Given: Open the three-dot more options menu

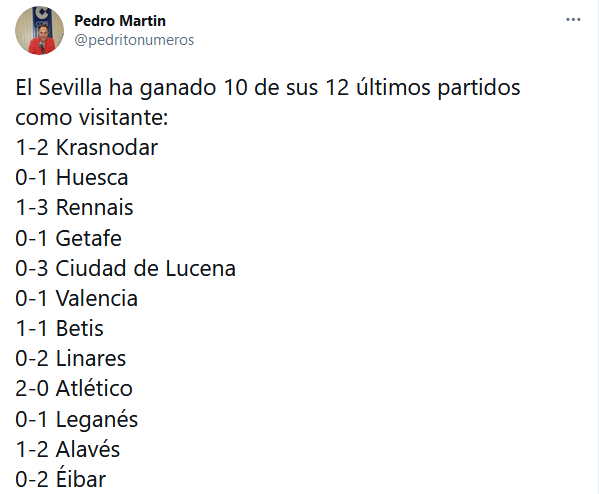Looking at the screenshot, I should [573, 19].
